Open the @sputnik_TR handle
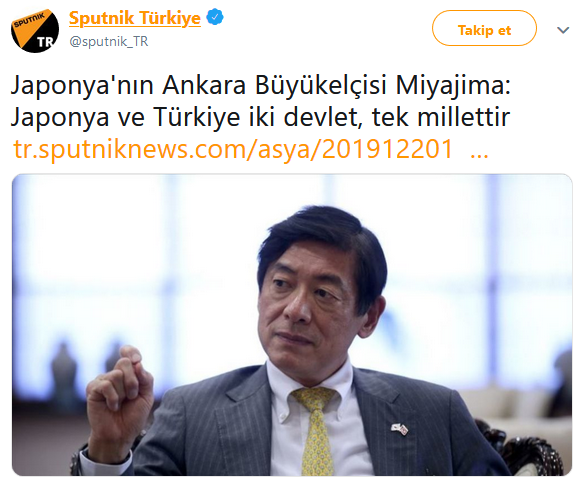The image size is (582, 485). [109, 41]
